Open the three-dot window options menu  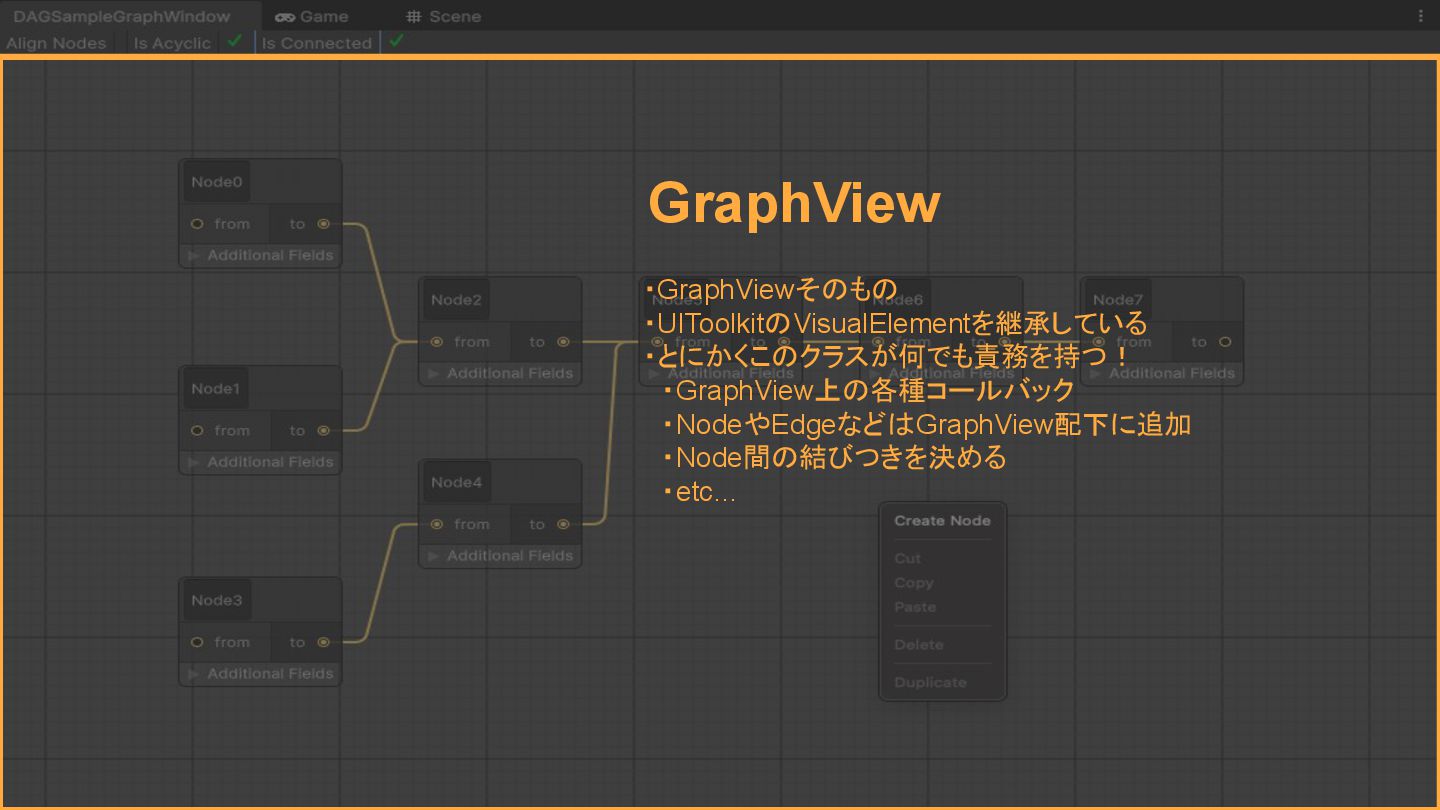[1421, 16]
